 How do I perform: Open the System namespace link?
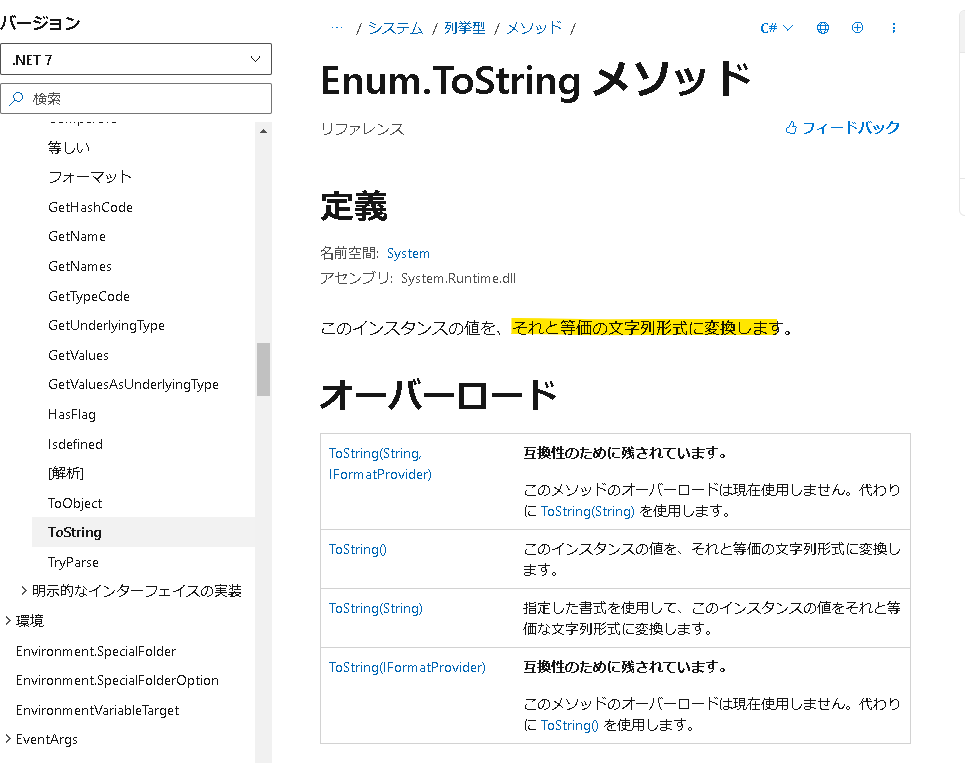coord(408,253)
